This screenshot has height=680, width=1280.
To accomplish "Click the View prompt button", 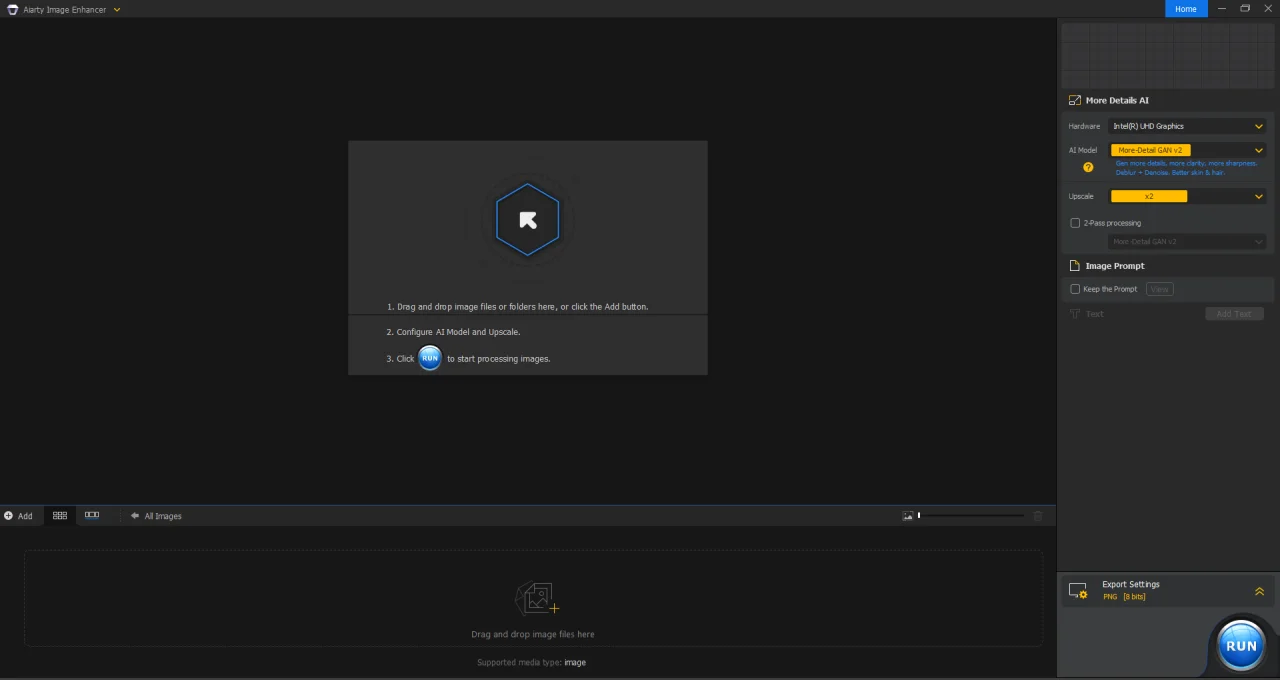I will (x=1160, y=289).
